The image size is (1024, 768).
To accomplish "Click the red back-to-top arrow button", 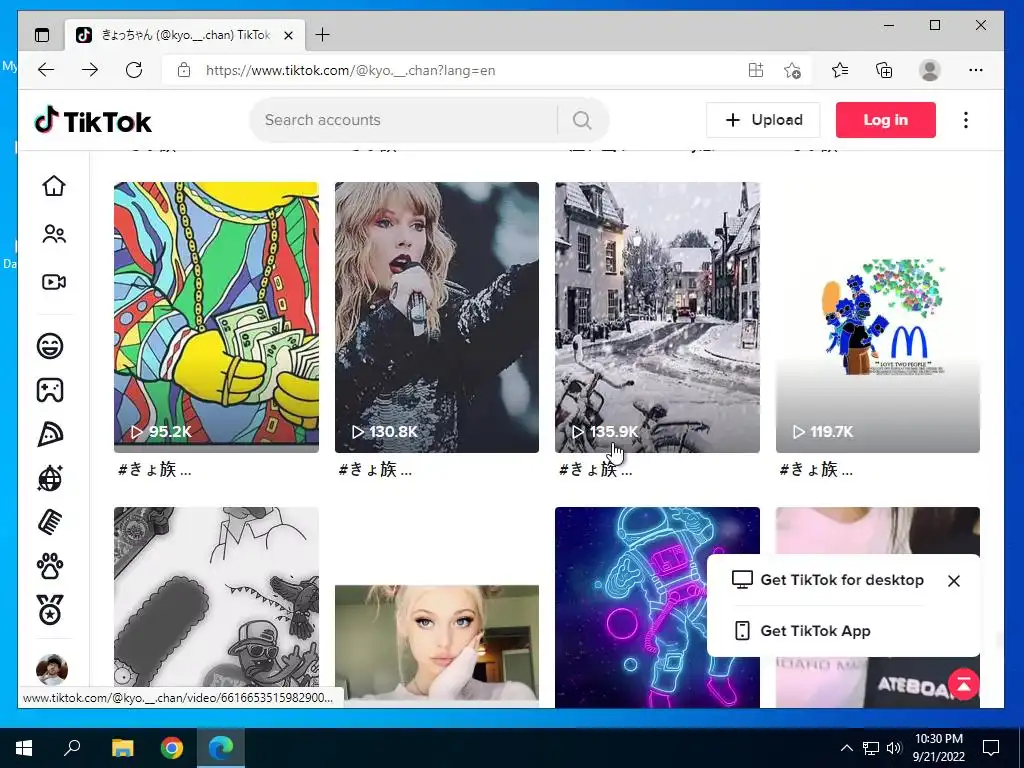I will click(x=964, y=684).
